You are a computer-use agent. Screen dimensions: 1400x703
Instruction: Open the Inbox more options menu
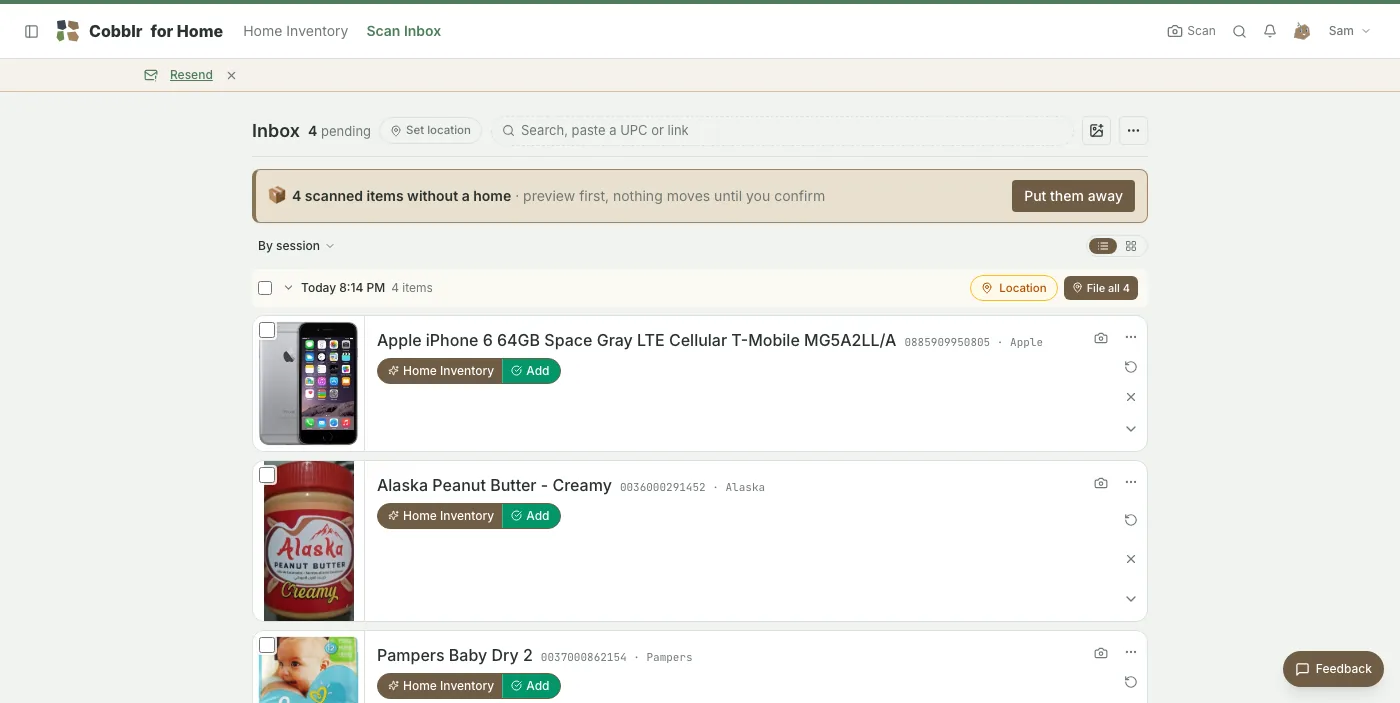click(1133, 130)
